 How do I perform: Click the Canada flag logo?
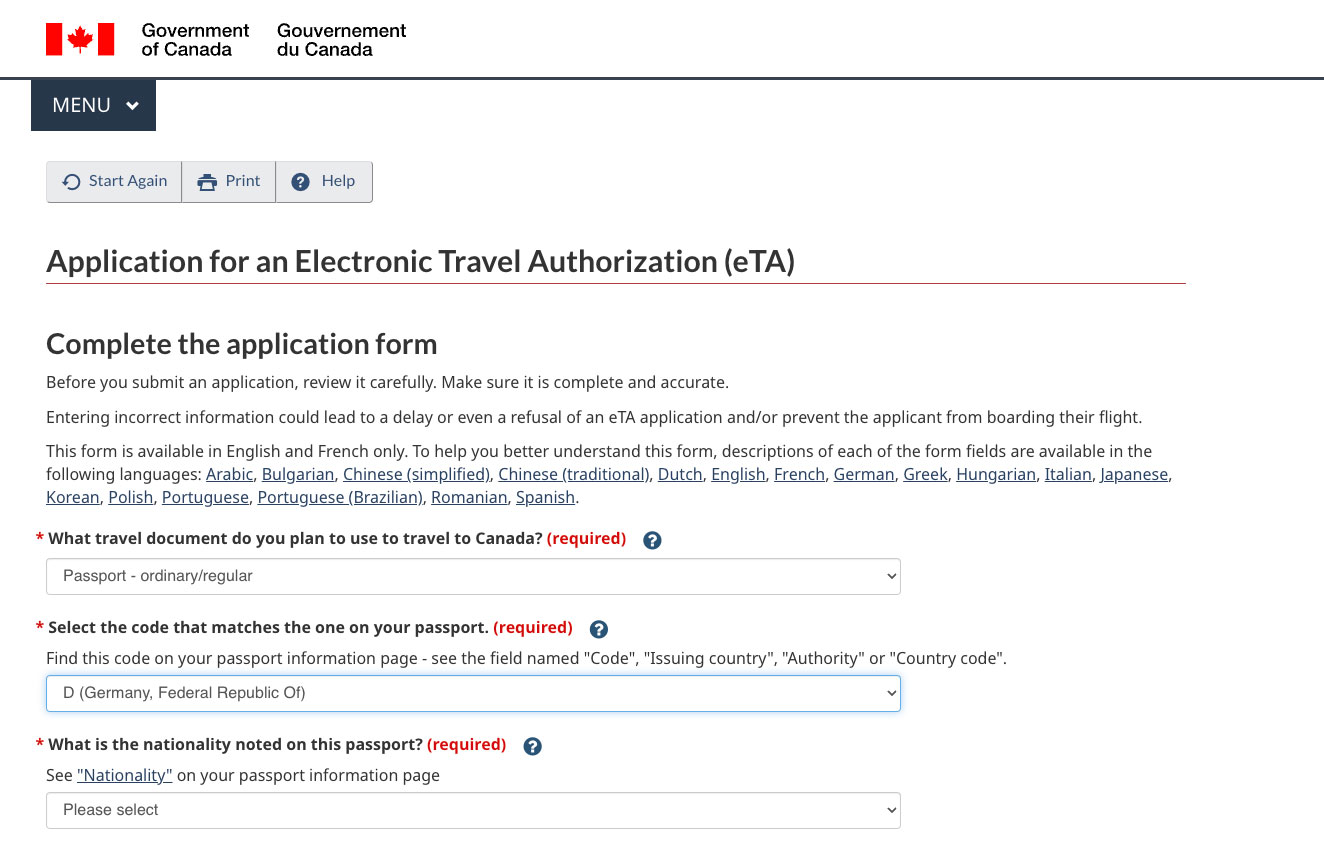point(80,39)
